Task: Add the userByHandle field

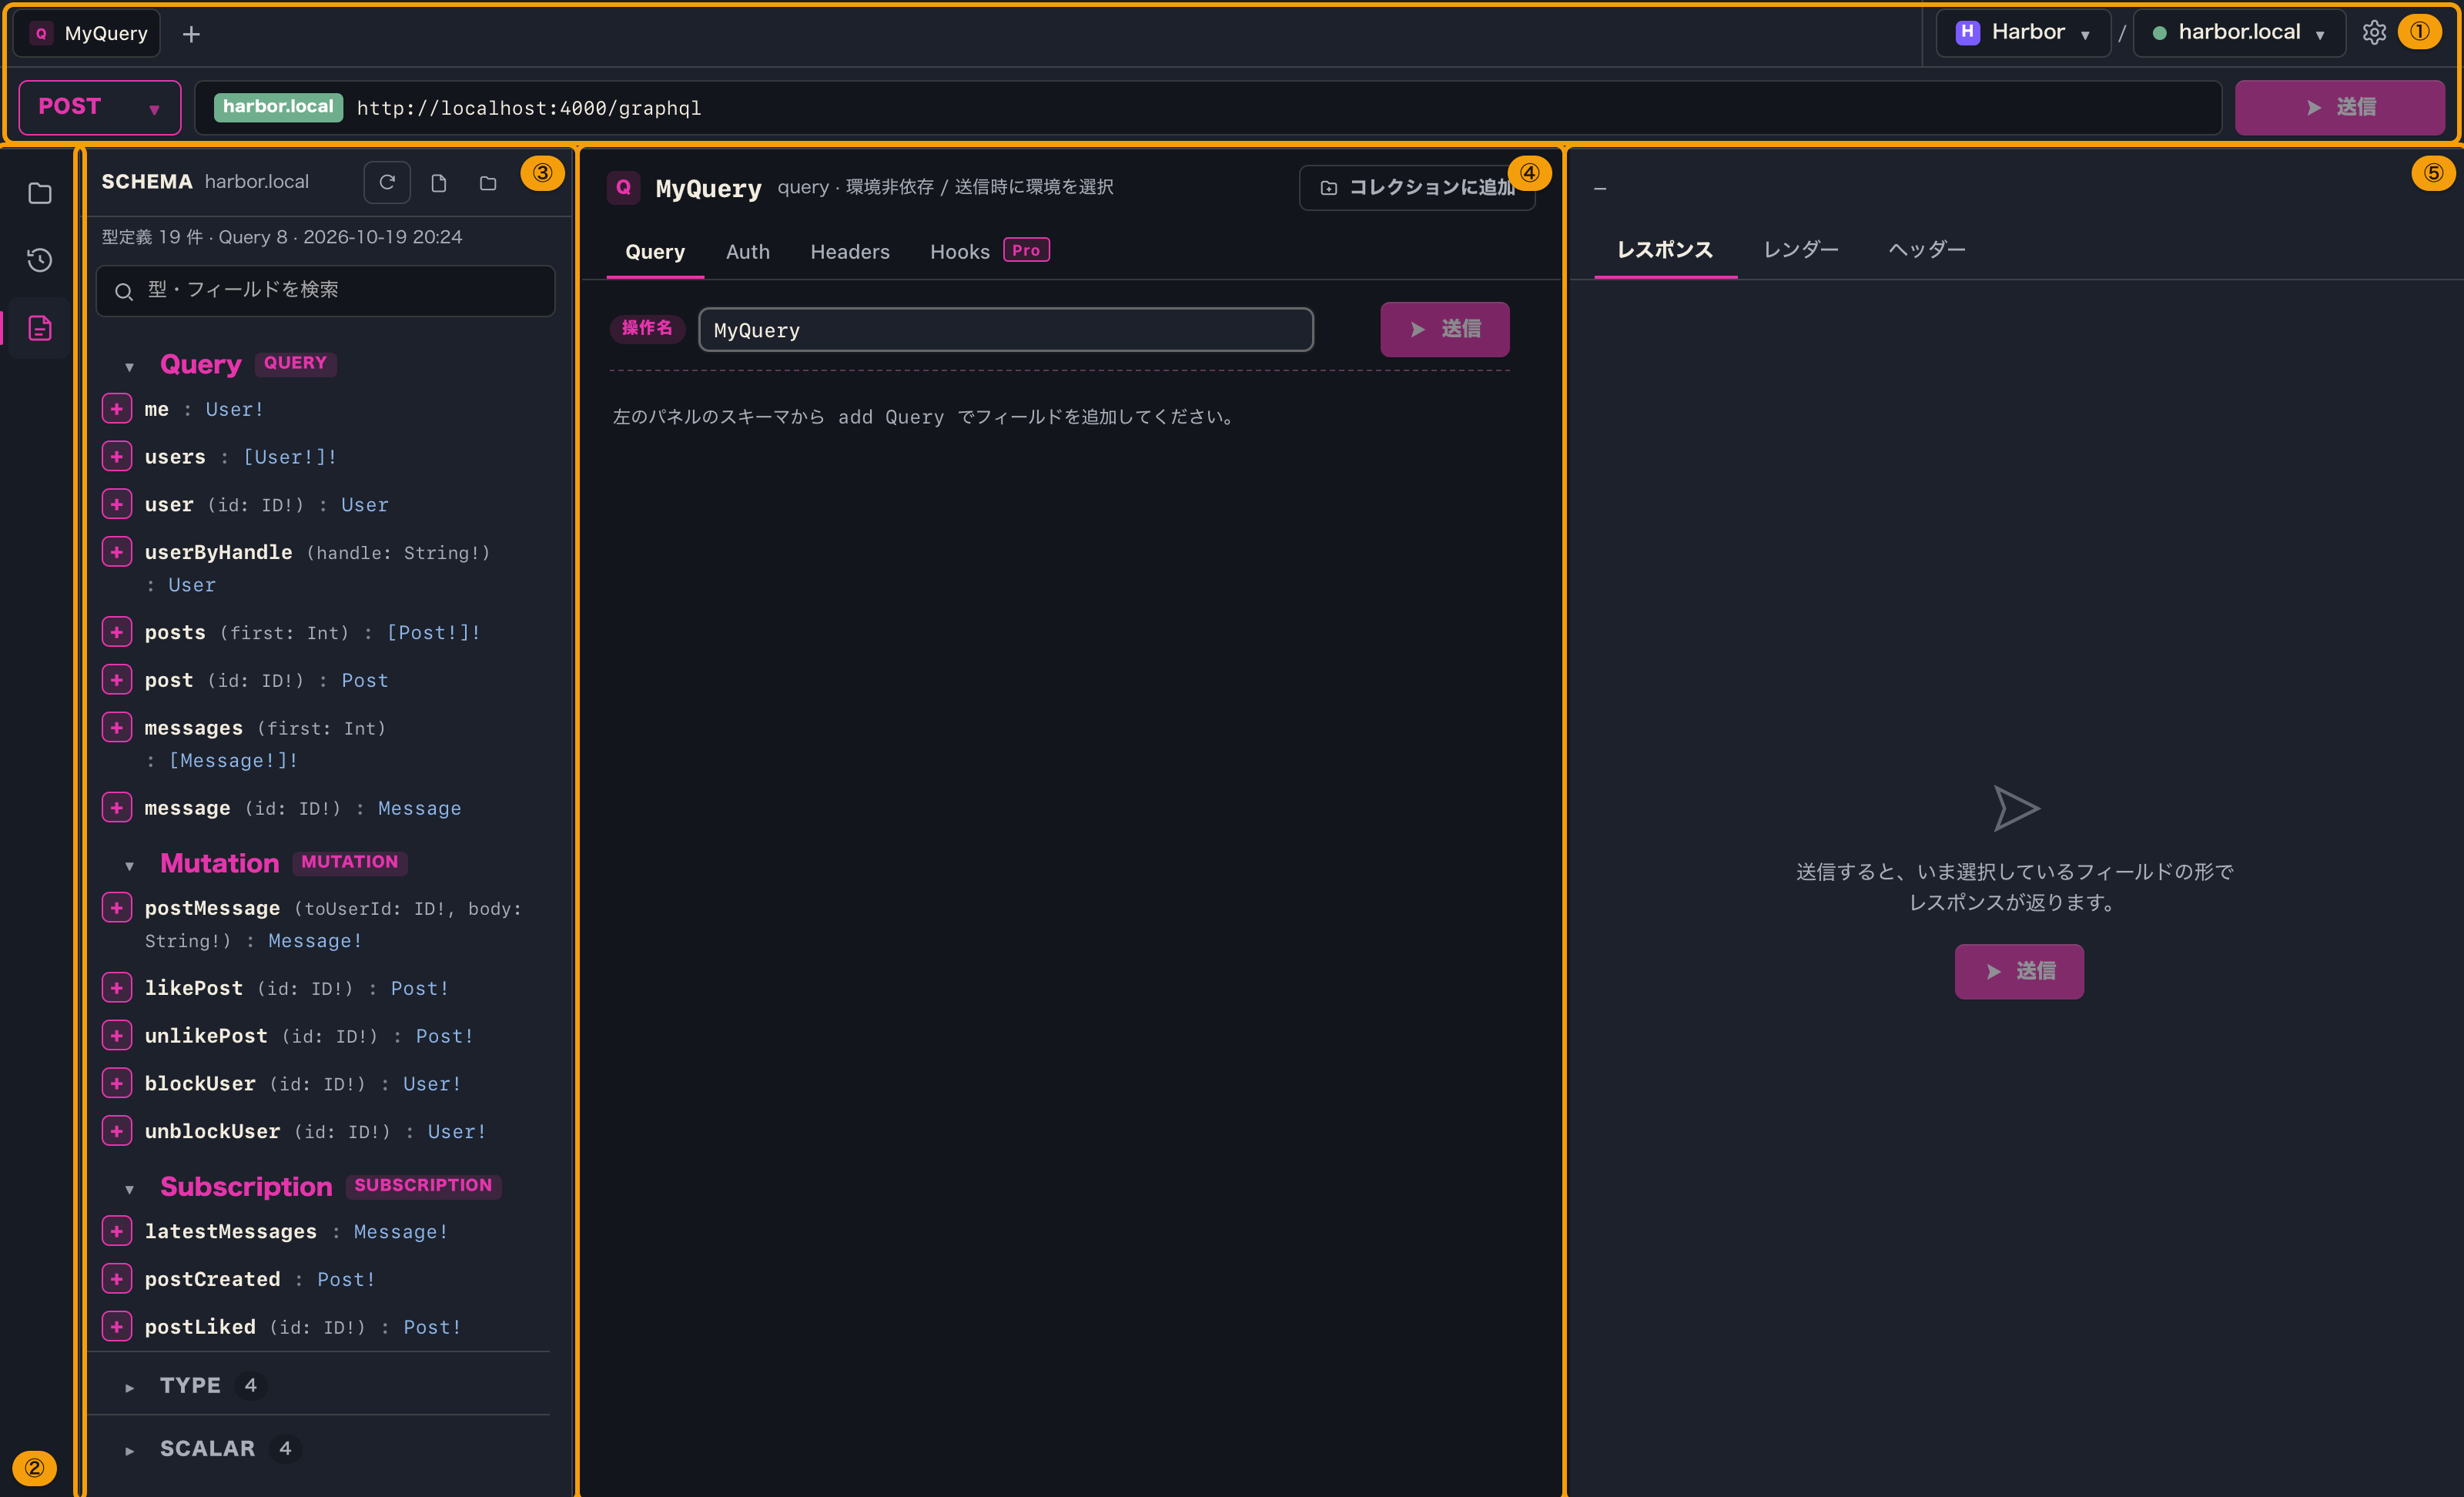Action: (x=117, y=552)
